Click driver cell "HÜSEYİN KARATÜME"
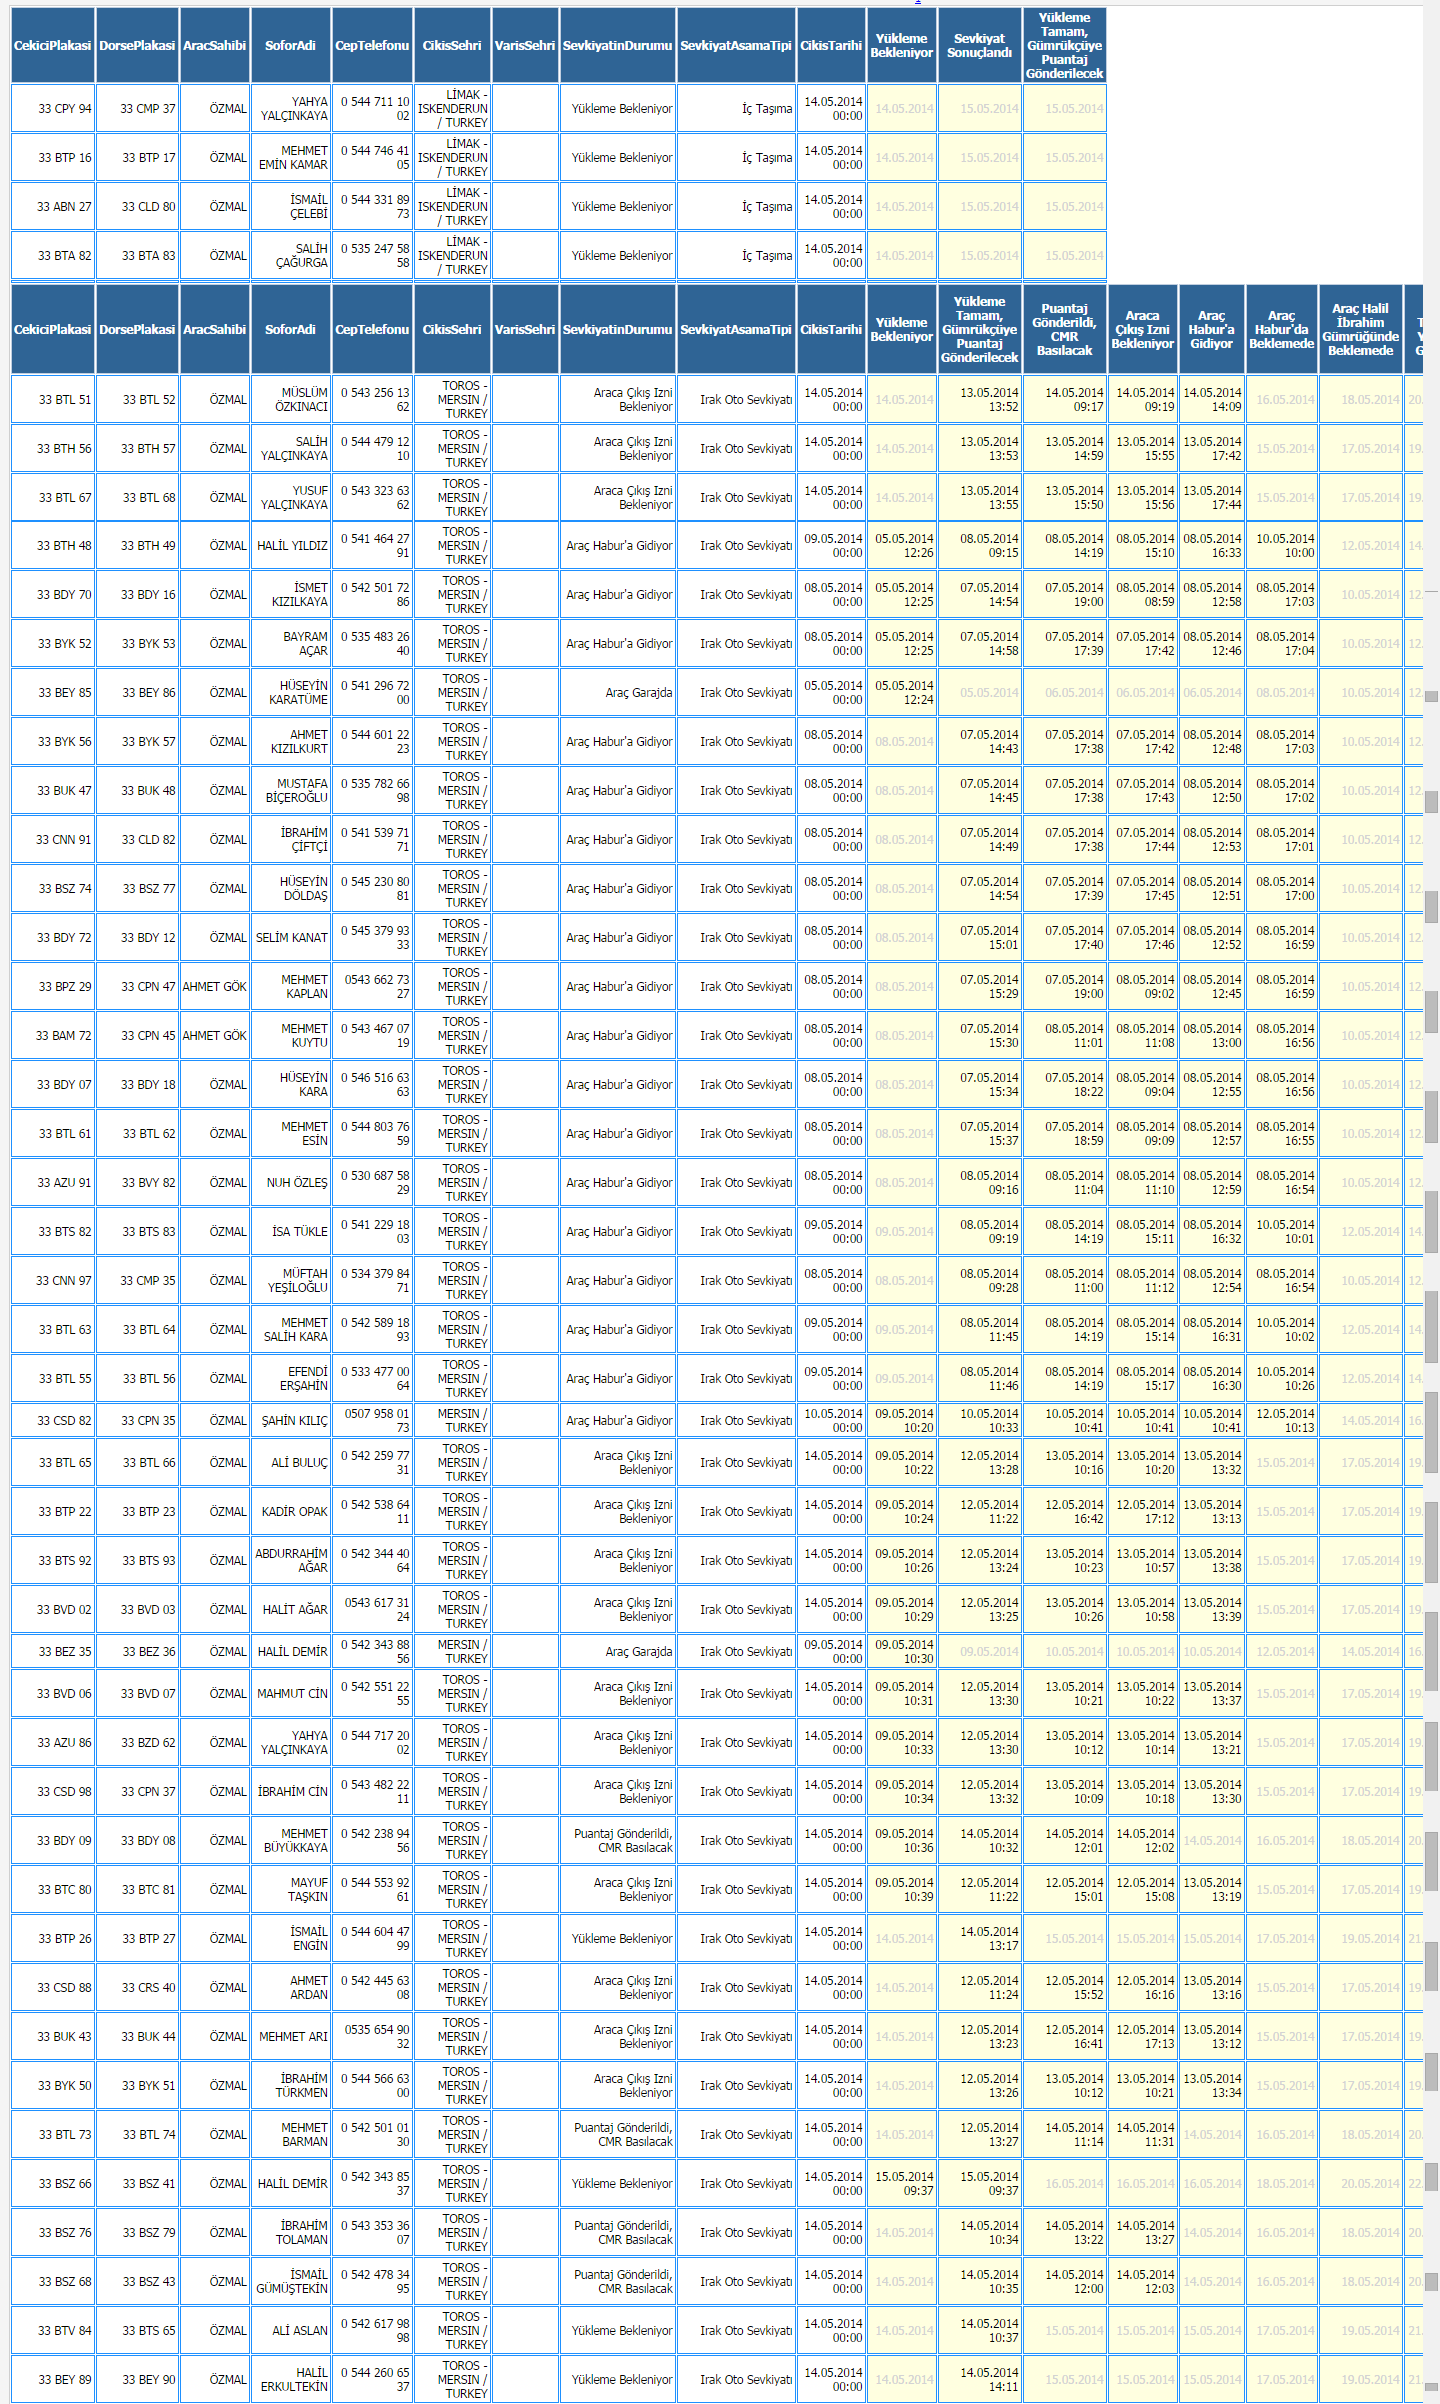This screenshot has width=1440, height=2404. click(290, 692)
